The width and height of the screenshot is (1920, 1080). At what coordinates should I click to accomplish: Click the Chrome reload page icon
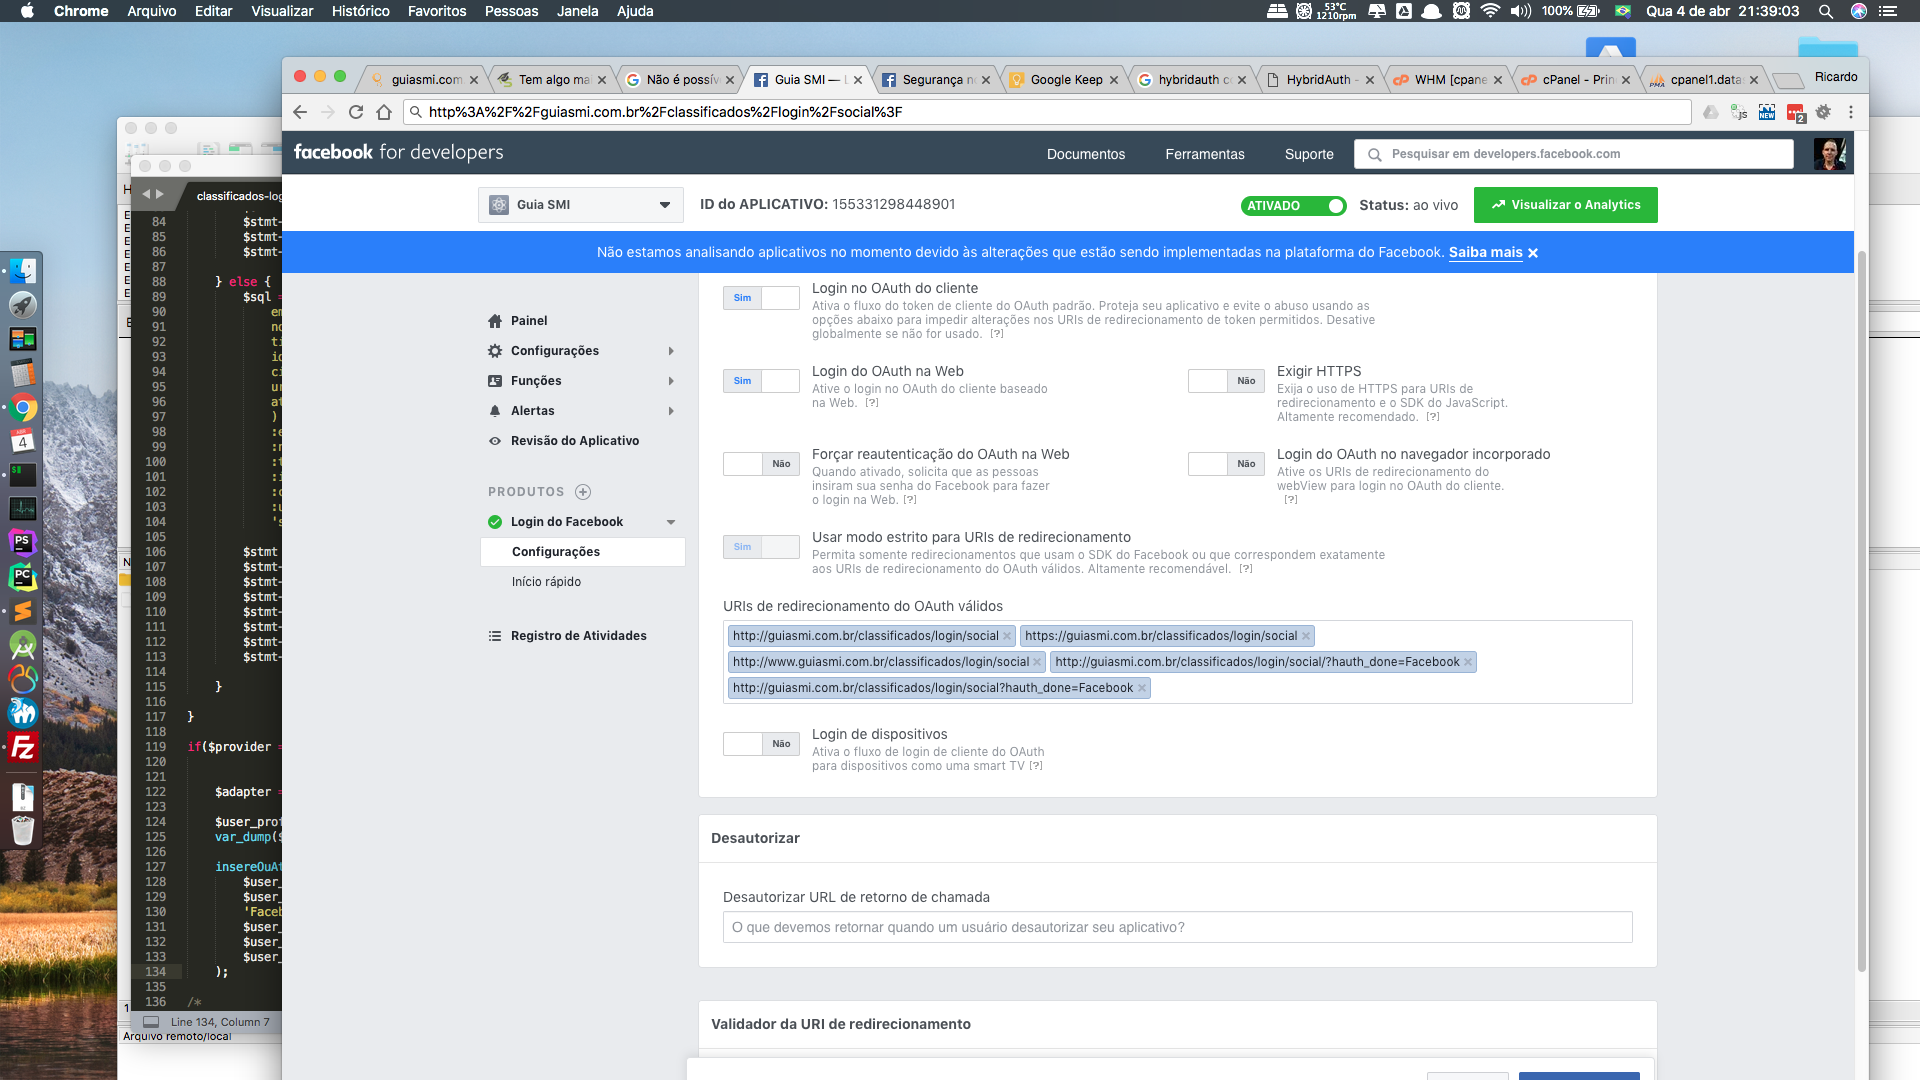pyautogui.click(x=356, y=112)
